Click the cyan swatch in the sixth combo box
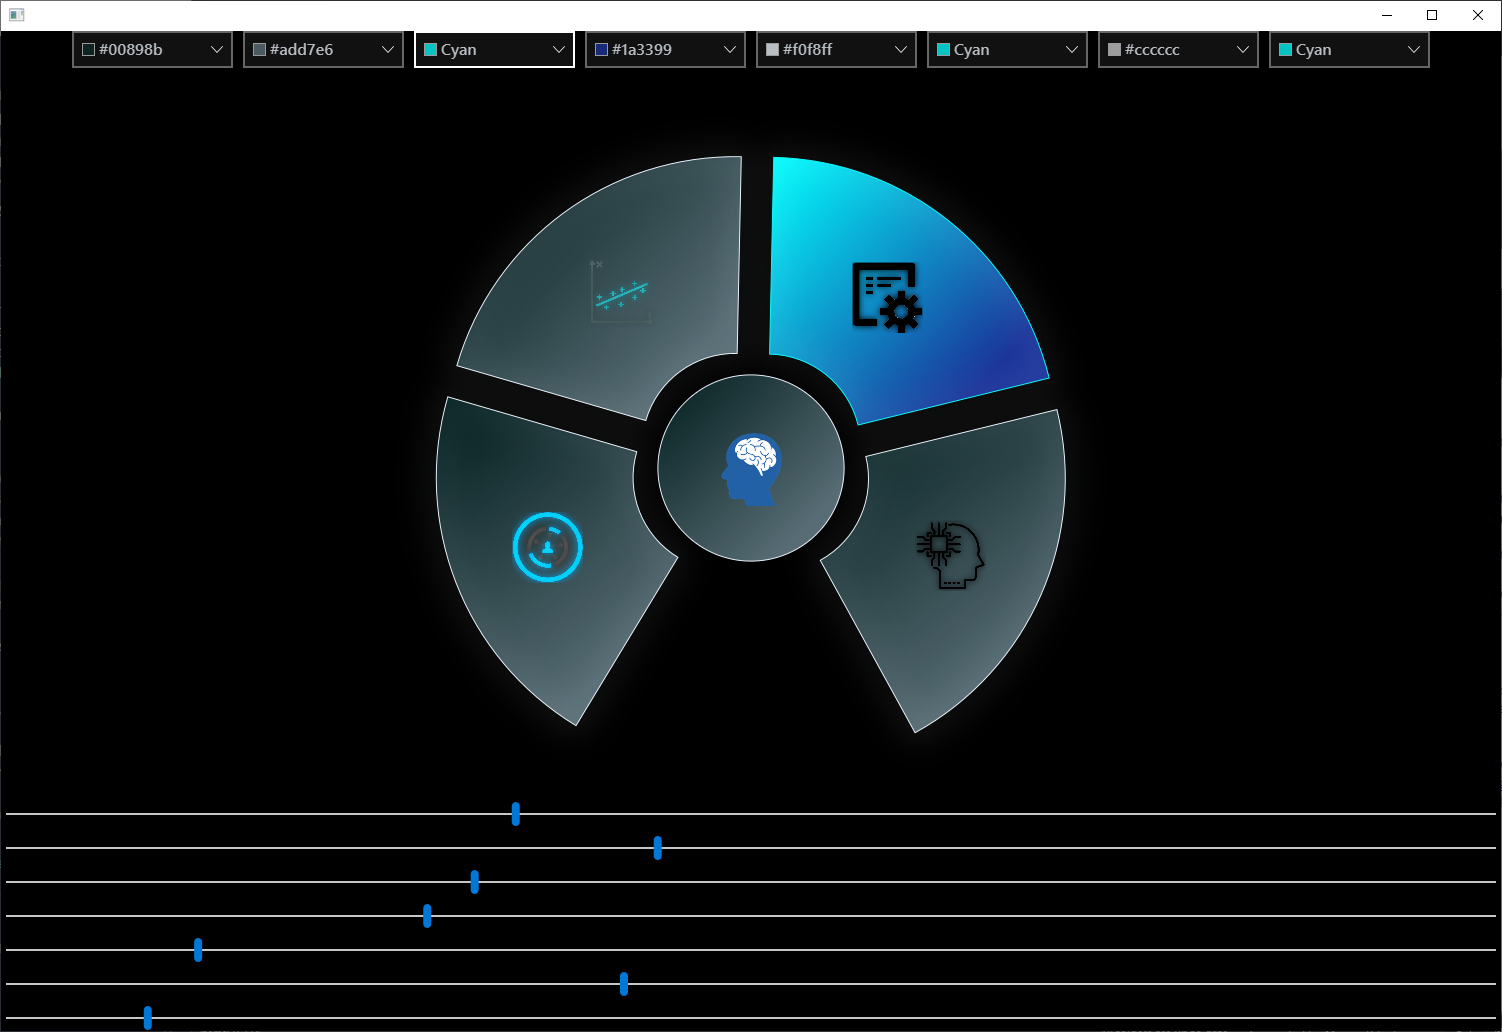 944,48
